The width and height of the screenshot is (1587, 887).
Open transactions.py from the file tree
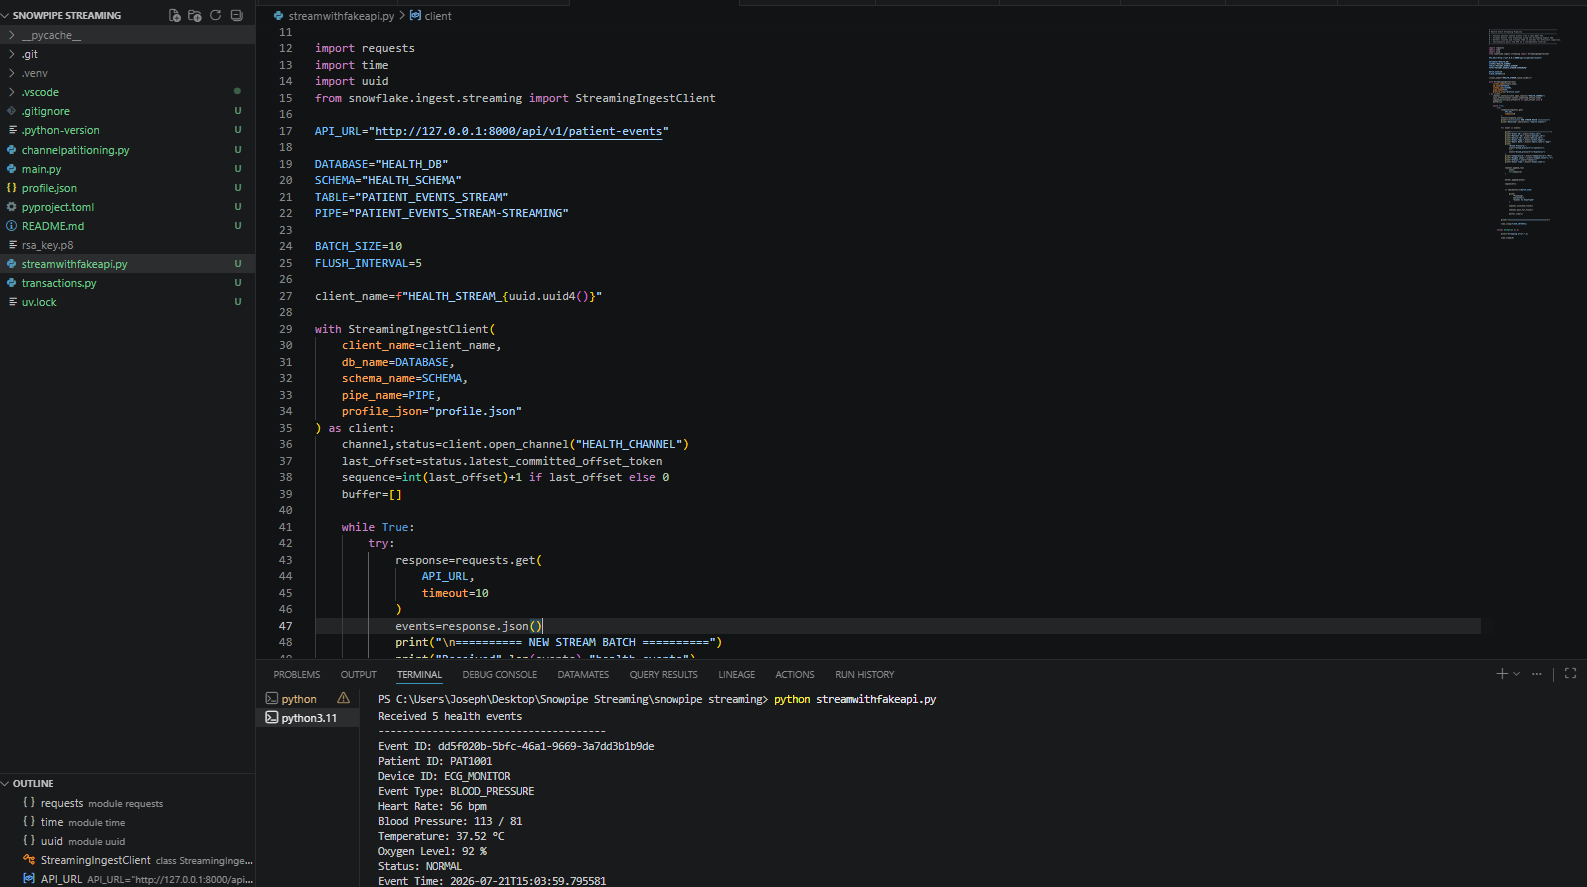coord(59,283)
